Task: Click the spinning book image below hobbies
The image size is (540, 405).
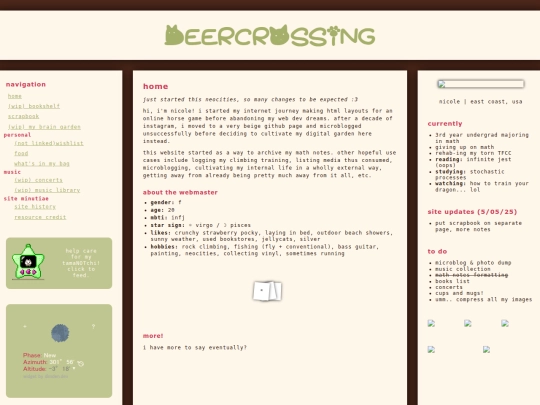Action: (x=267, y=291)
